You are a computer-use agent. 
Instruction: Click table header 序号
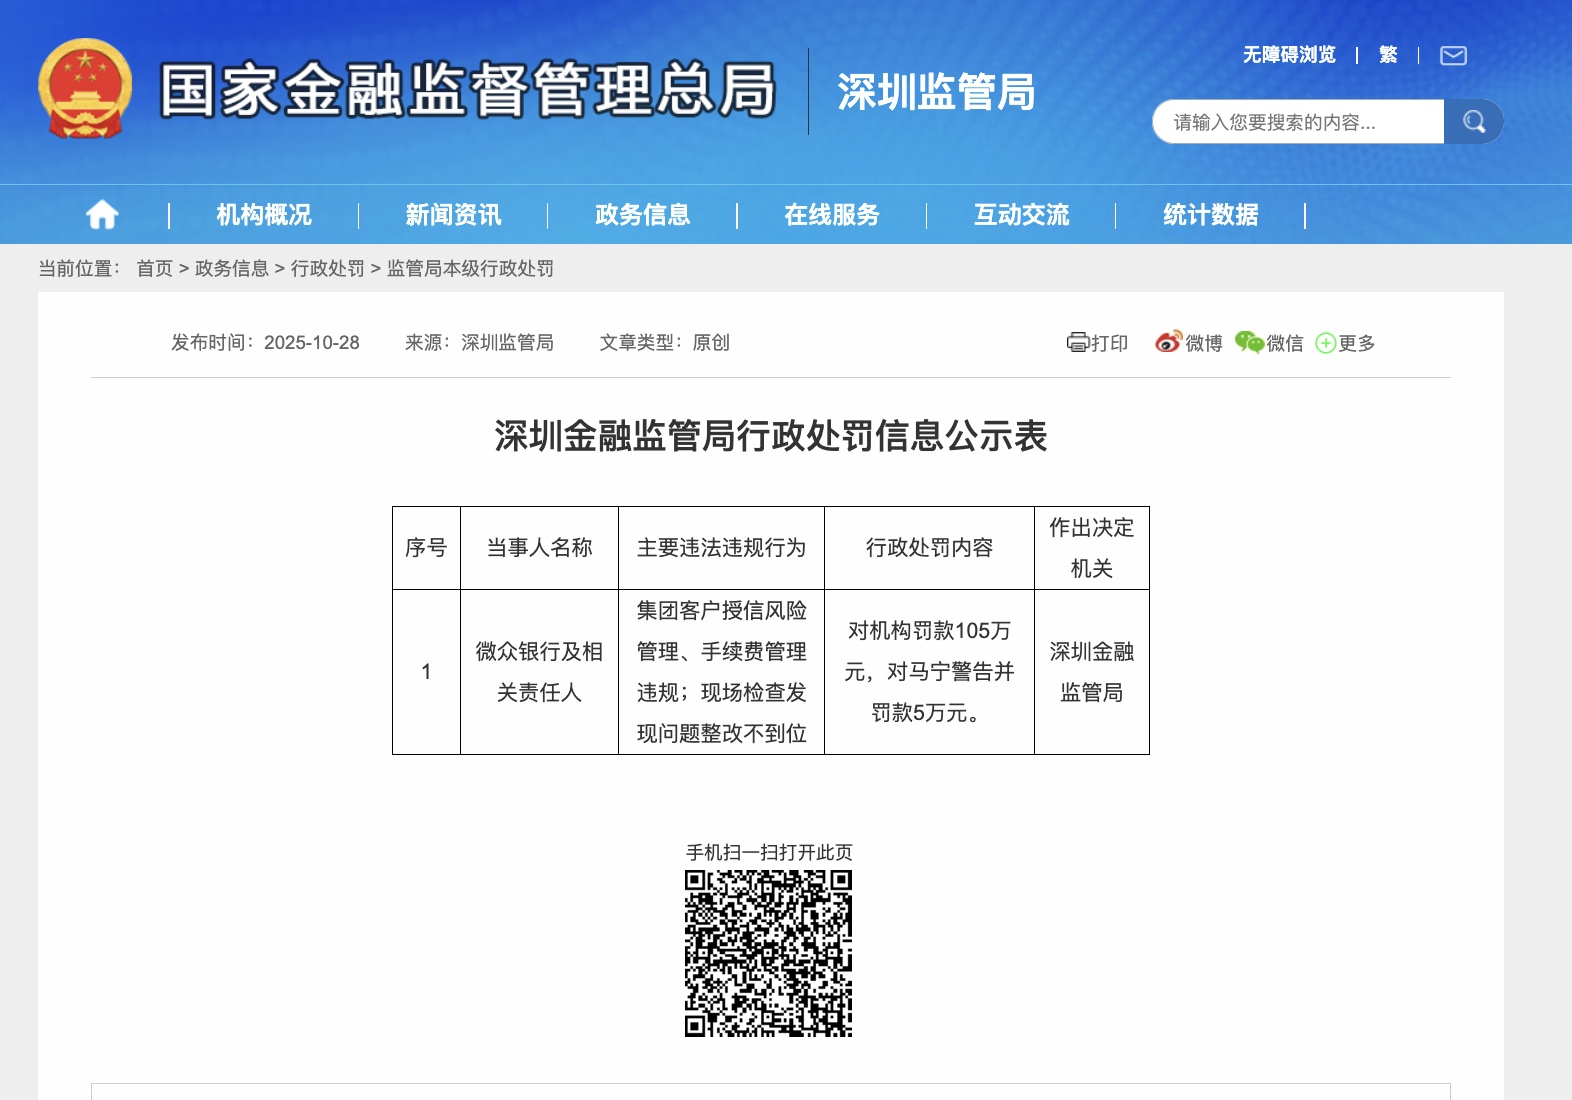click(426, 548)
